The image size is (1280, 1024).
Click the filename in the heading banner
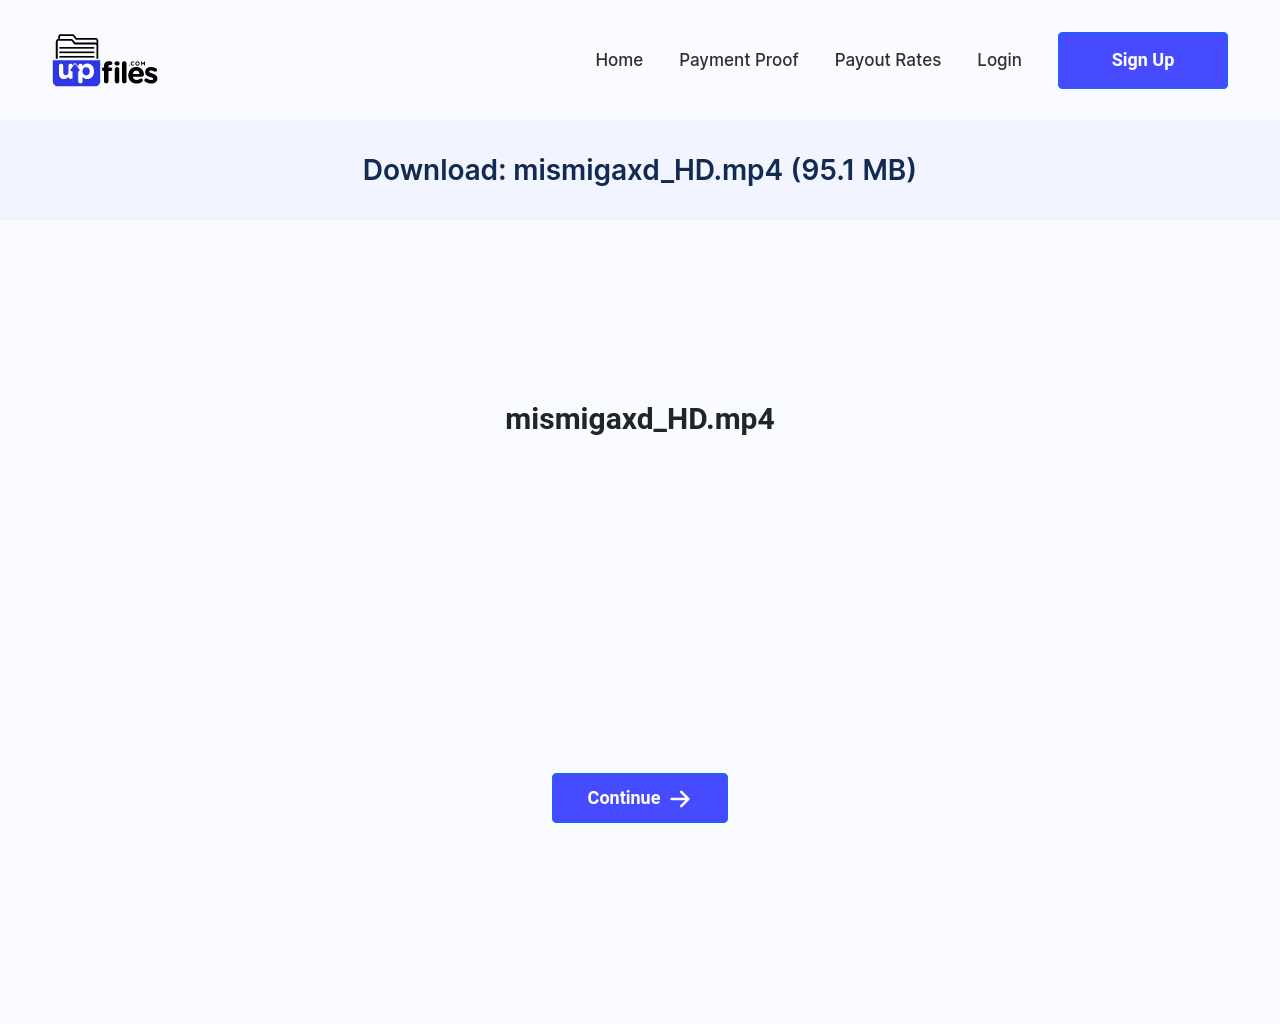pos(648,170)
